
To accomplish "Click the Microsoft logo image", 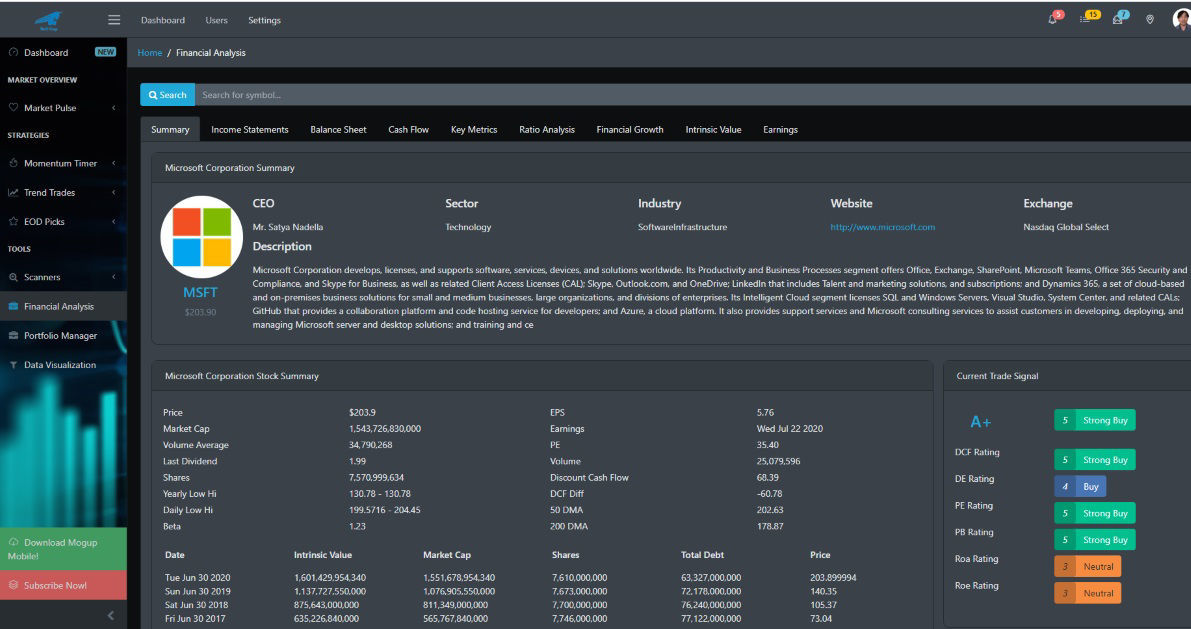I will (x=201, y=237).
